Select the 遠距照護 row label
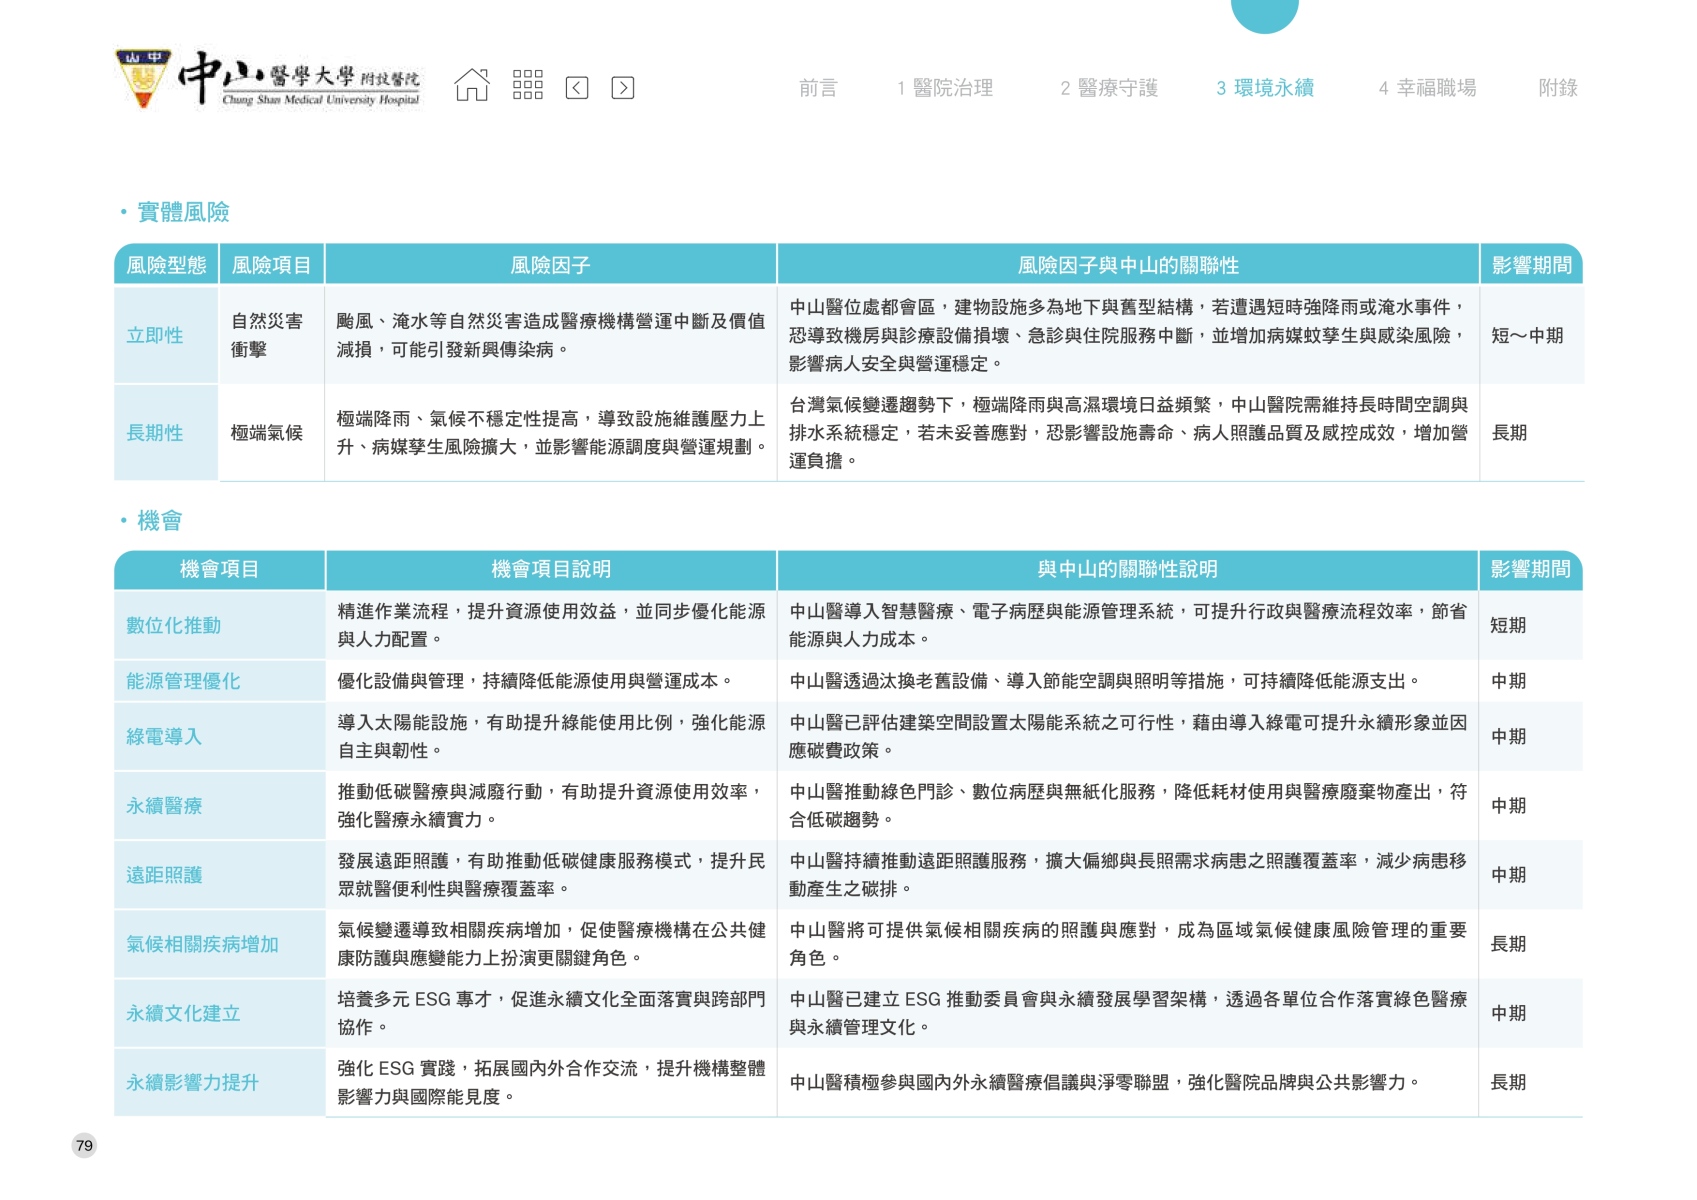The width and height of the screenshot is (1697, 1200). point(164,875)
